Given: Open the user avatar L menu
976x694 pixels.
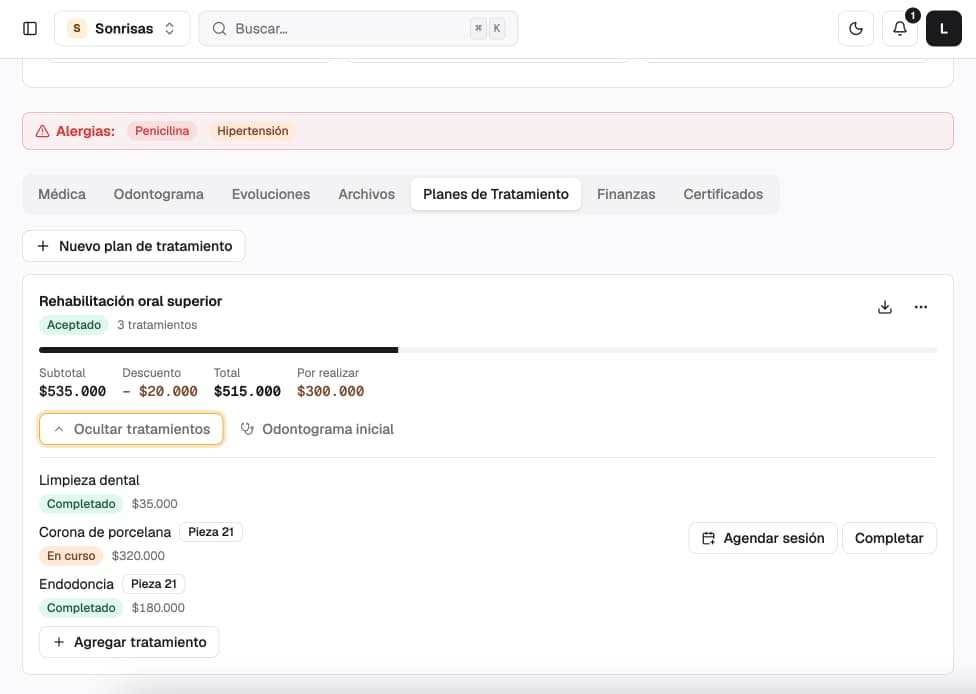Looking at the screenshot, I should pyautogui.click(x=944, y=29).
